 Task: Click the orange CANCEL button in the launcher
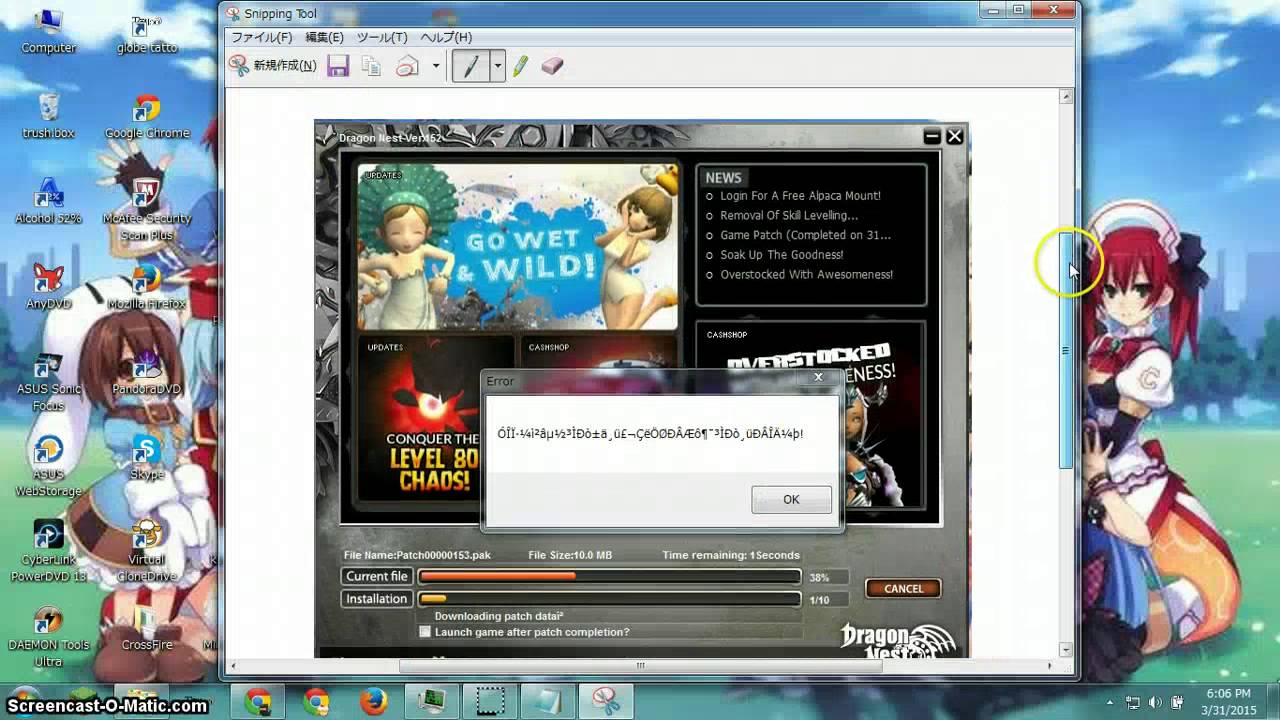click(903, 588)
